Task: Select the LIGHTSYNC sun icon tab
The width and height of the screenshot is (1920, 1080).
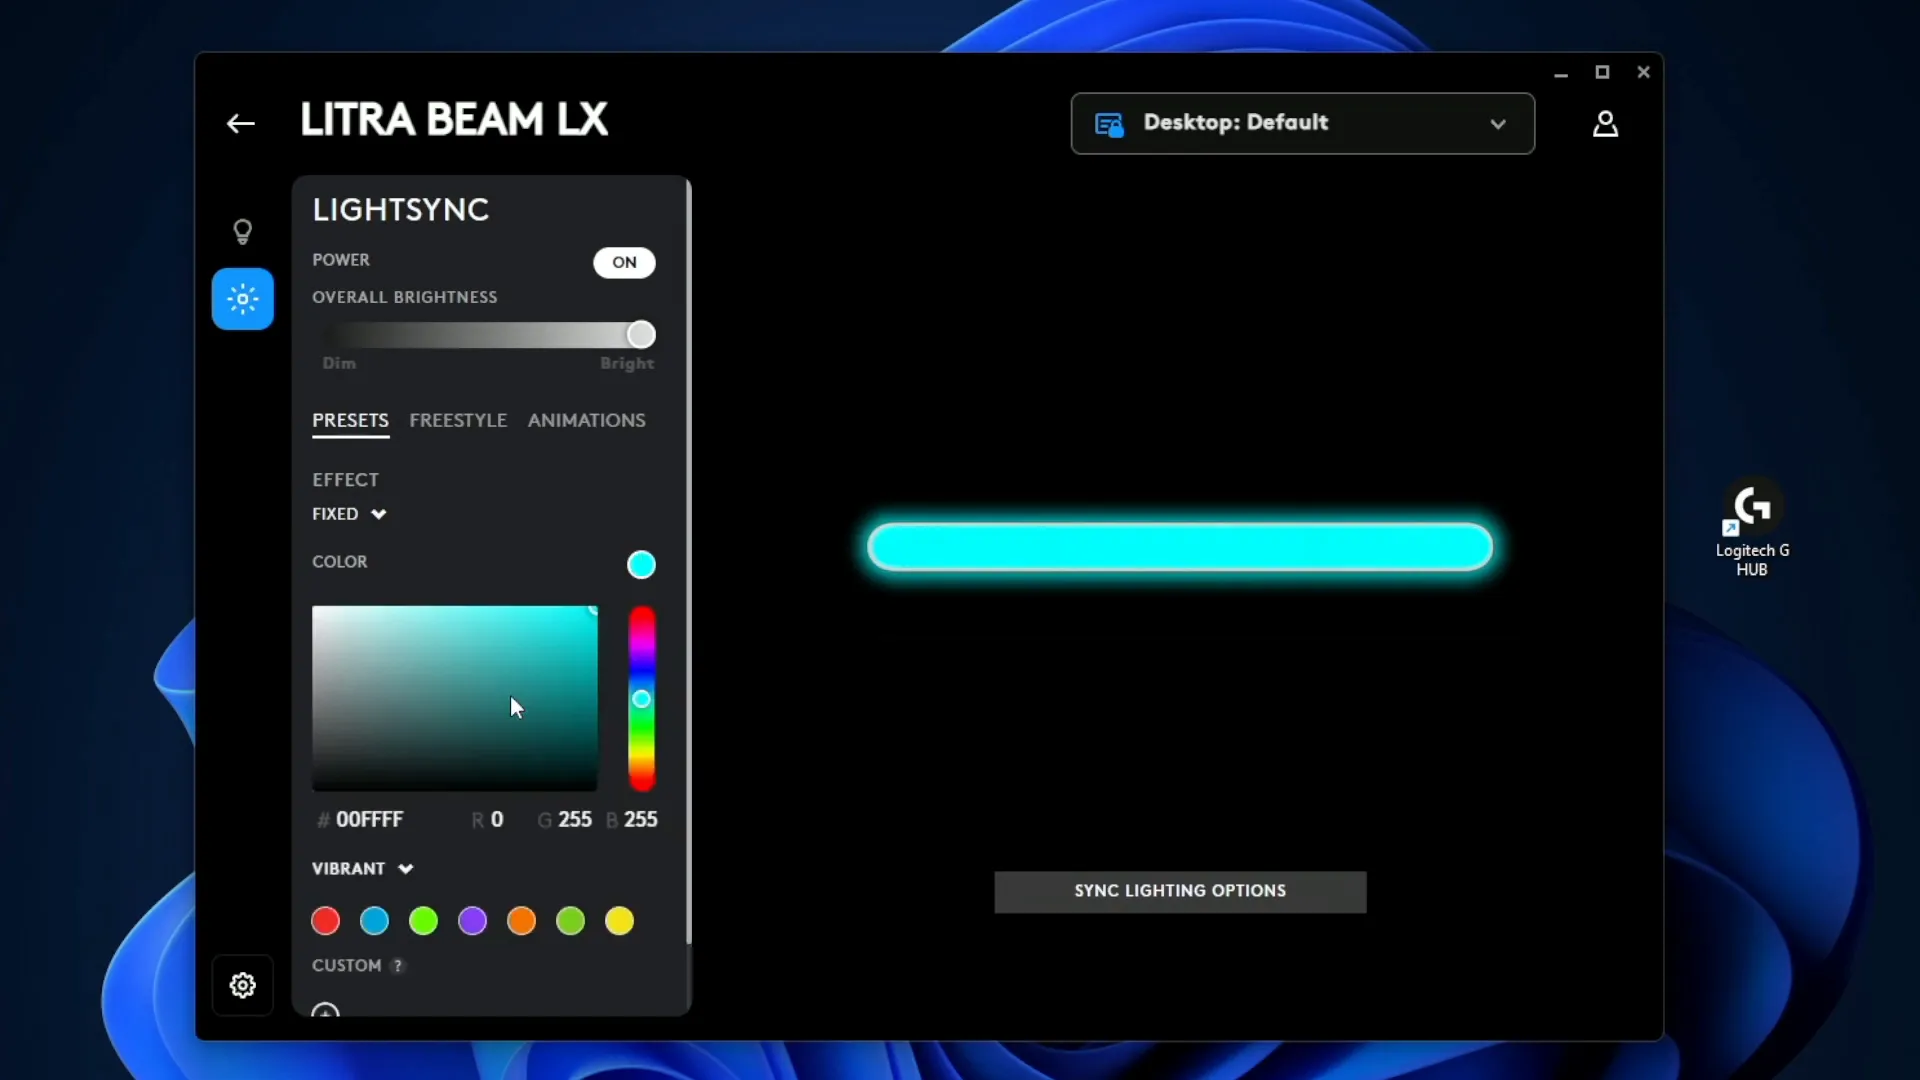Action: tap(242, 299)
